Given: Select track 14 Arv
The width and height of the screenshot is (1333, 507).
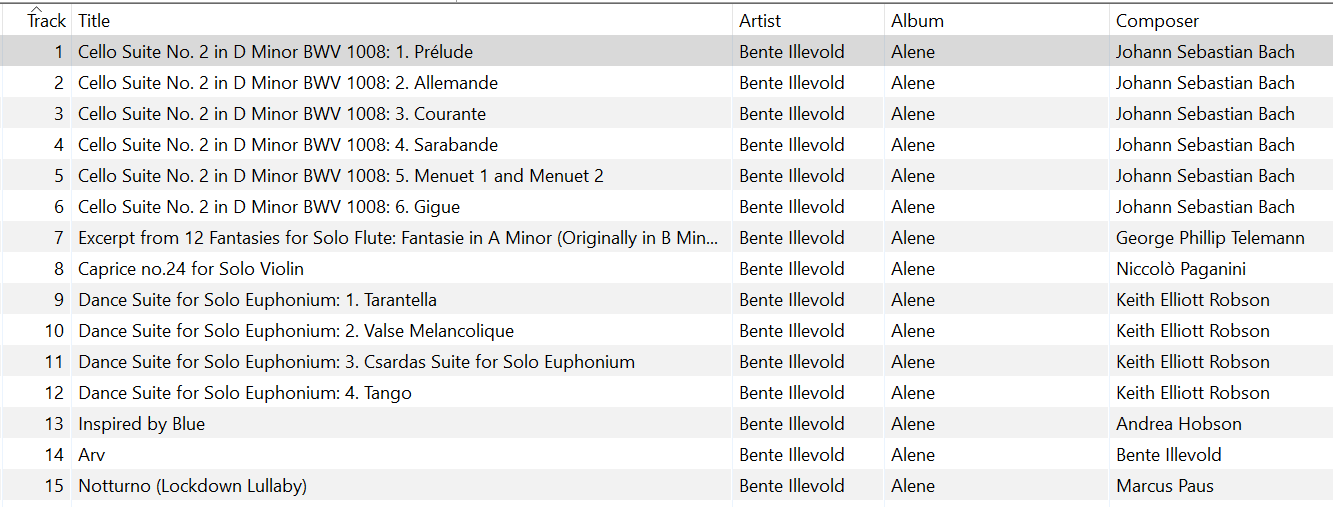Looking at the screenshot, I should (x=91, y=455).
